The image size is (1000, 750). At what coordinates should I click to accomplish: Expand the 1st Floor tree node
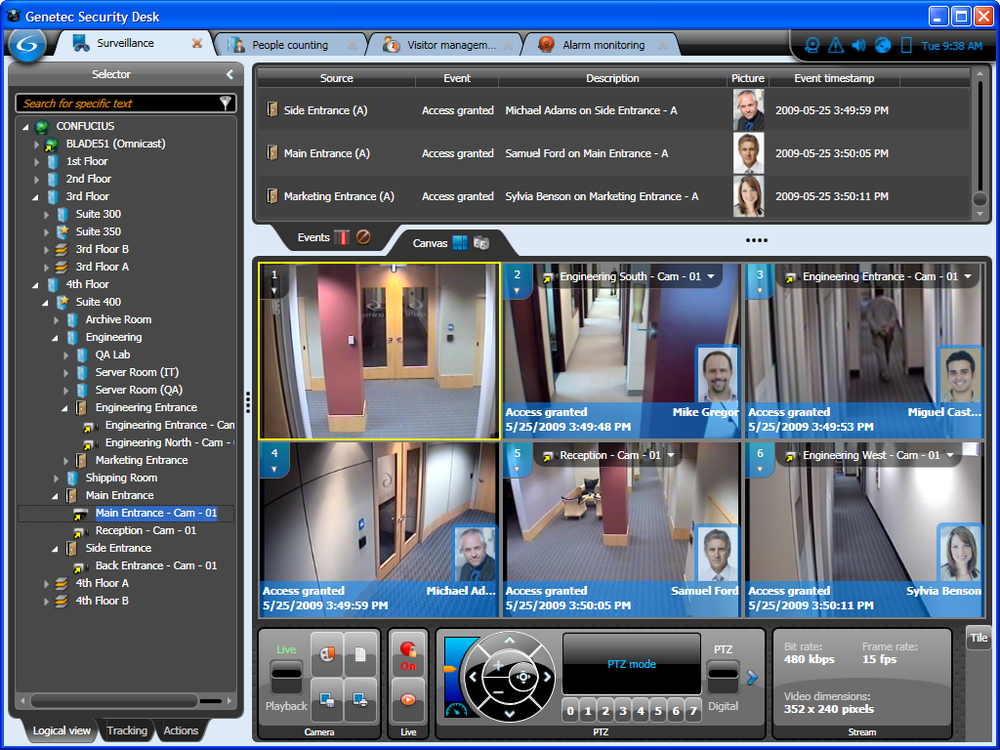(37, 161)
